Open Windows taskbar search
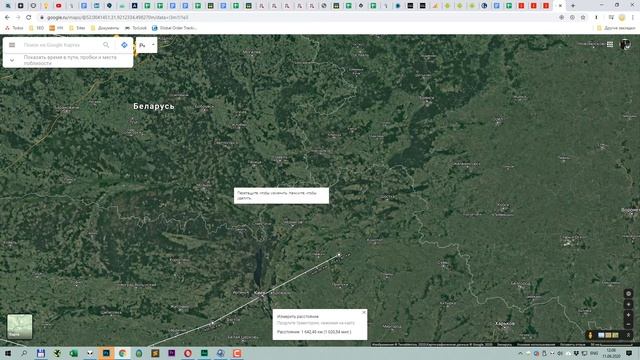 24,353
